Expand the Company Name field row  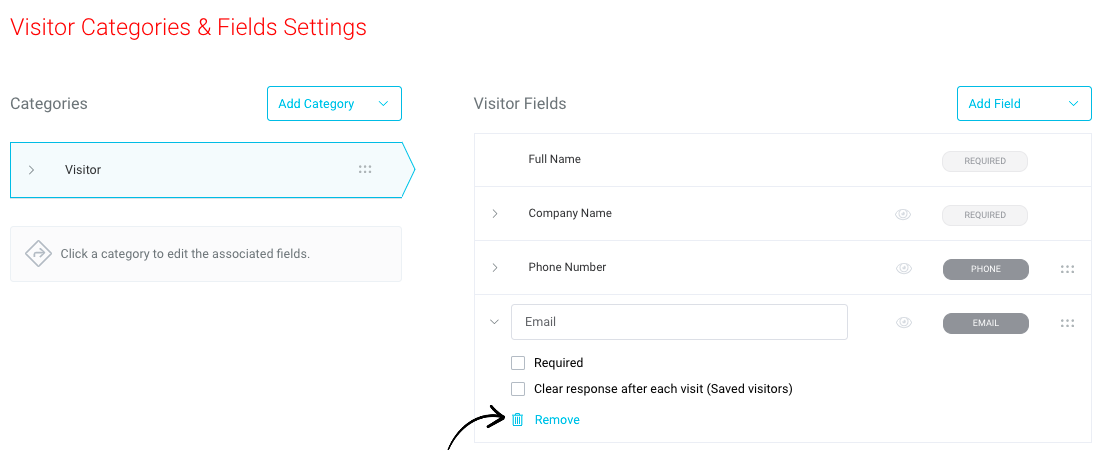pos(495,213)
